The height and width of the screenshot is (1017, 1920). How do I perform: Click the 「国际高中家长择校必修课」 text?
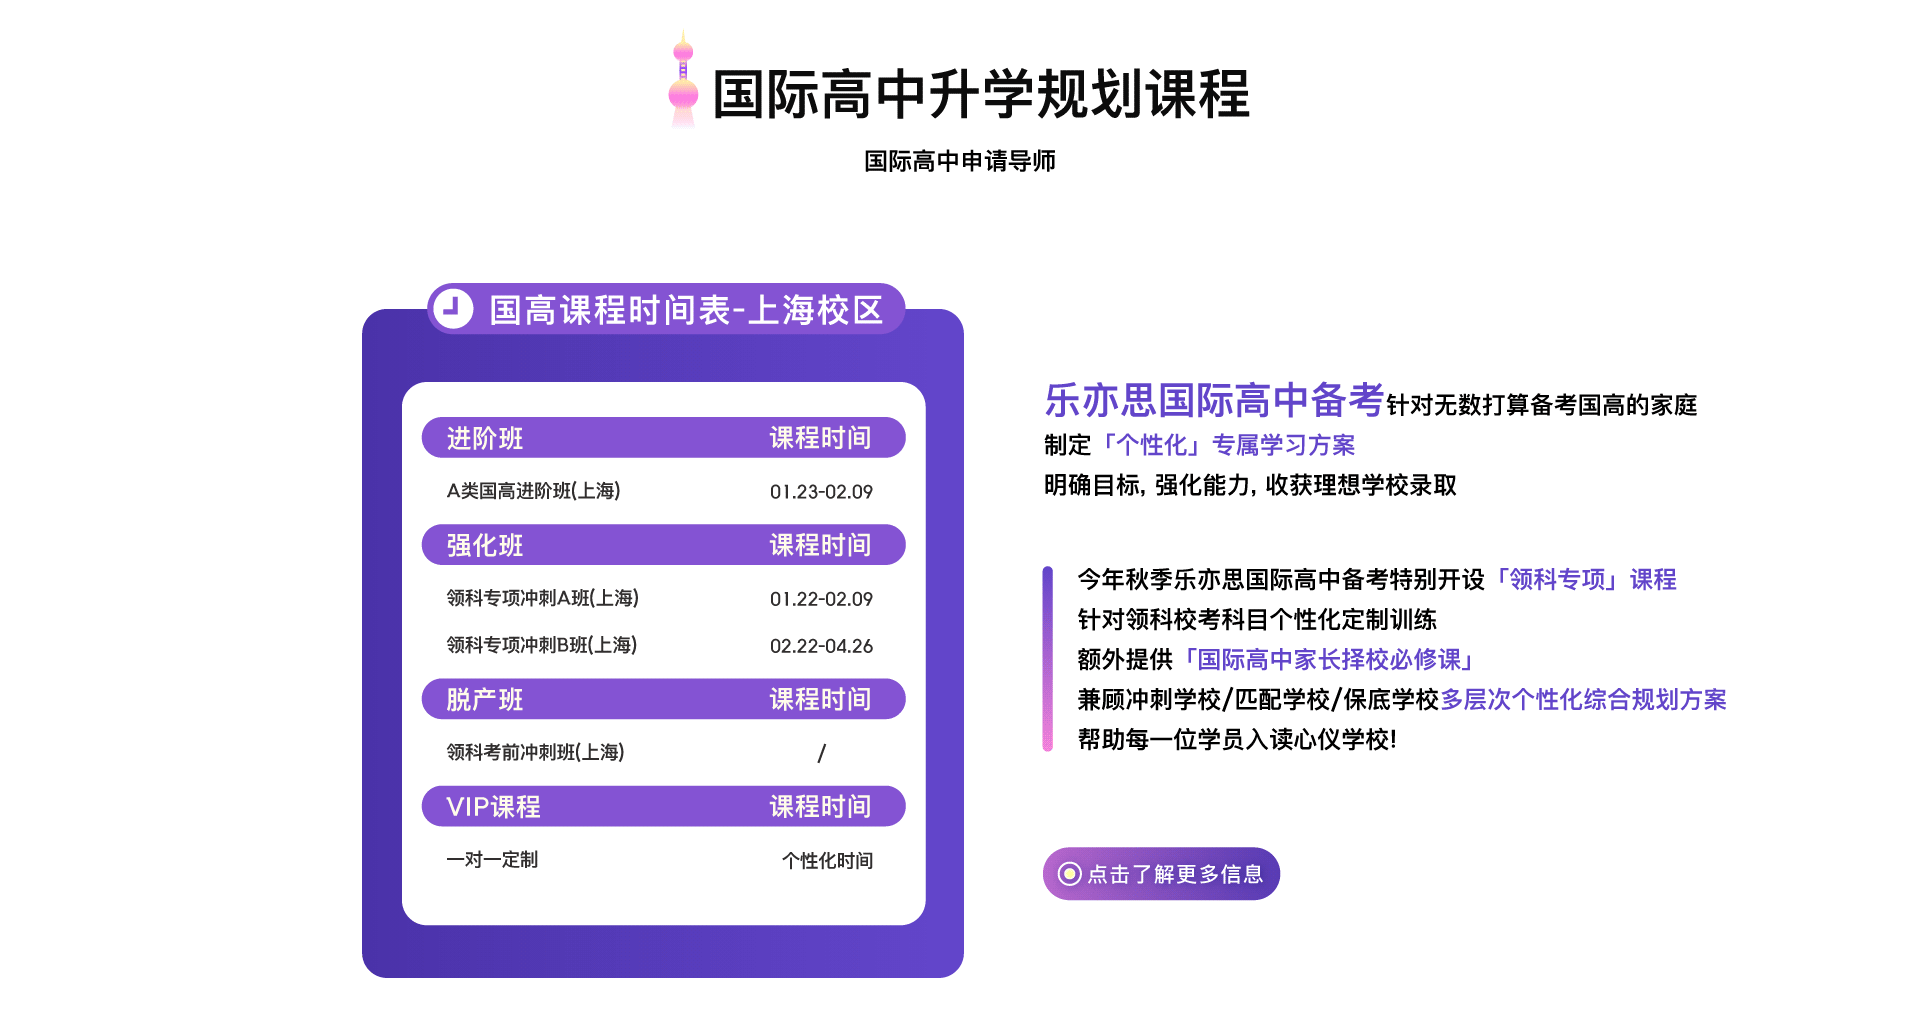point(1329,659)
